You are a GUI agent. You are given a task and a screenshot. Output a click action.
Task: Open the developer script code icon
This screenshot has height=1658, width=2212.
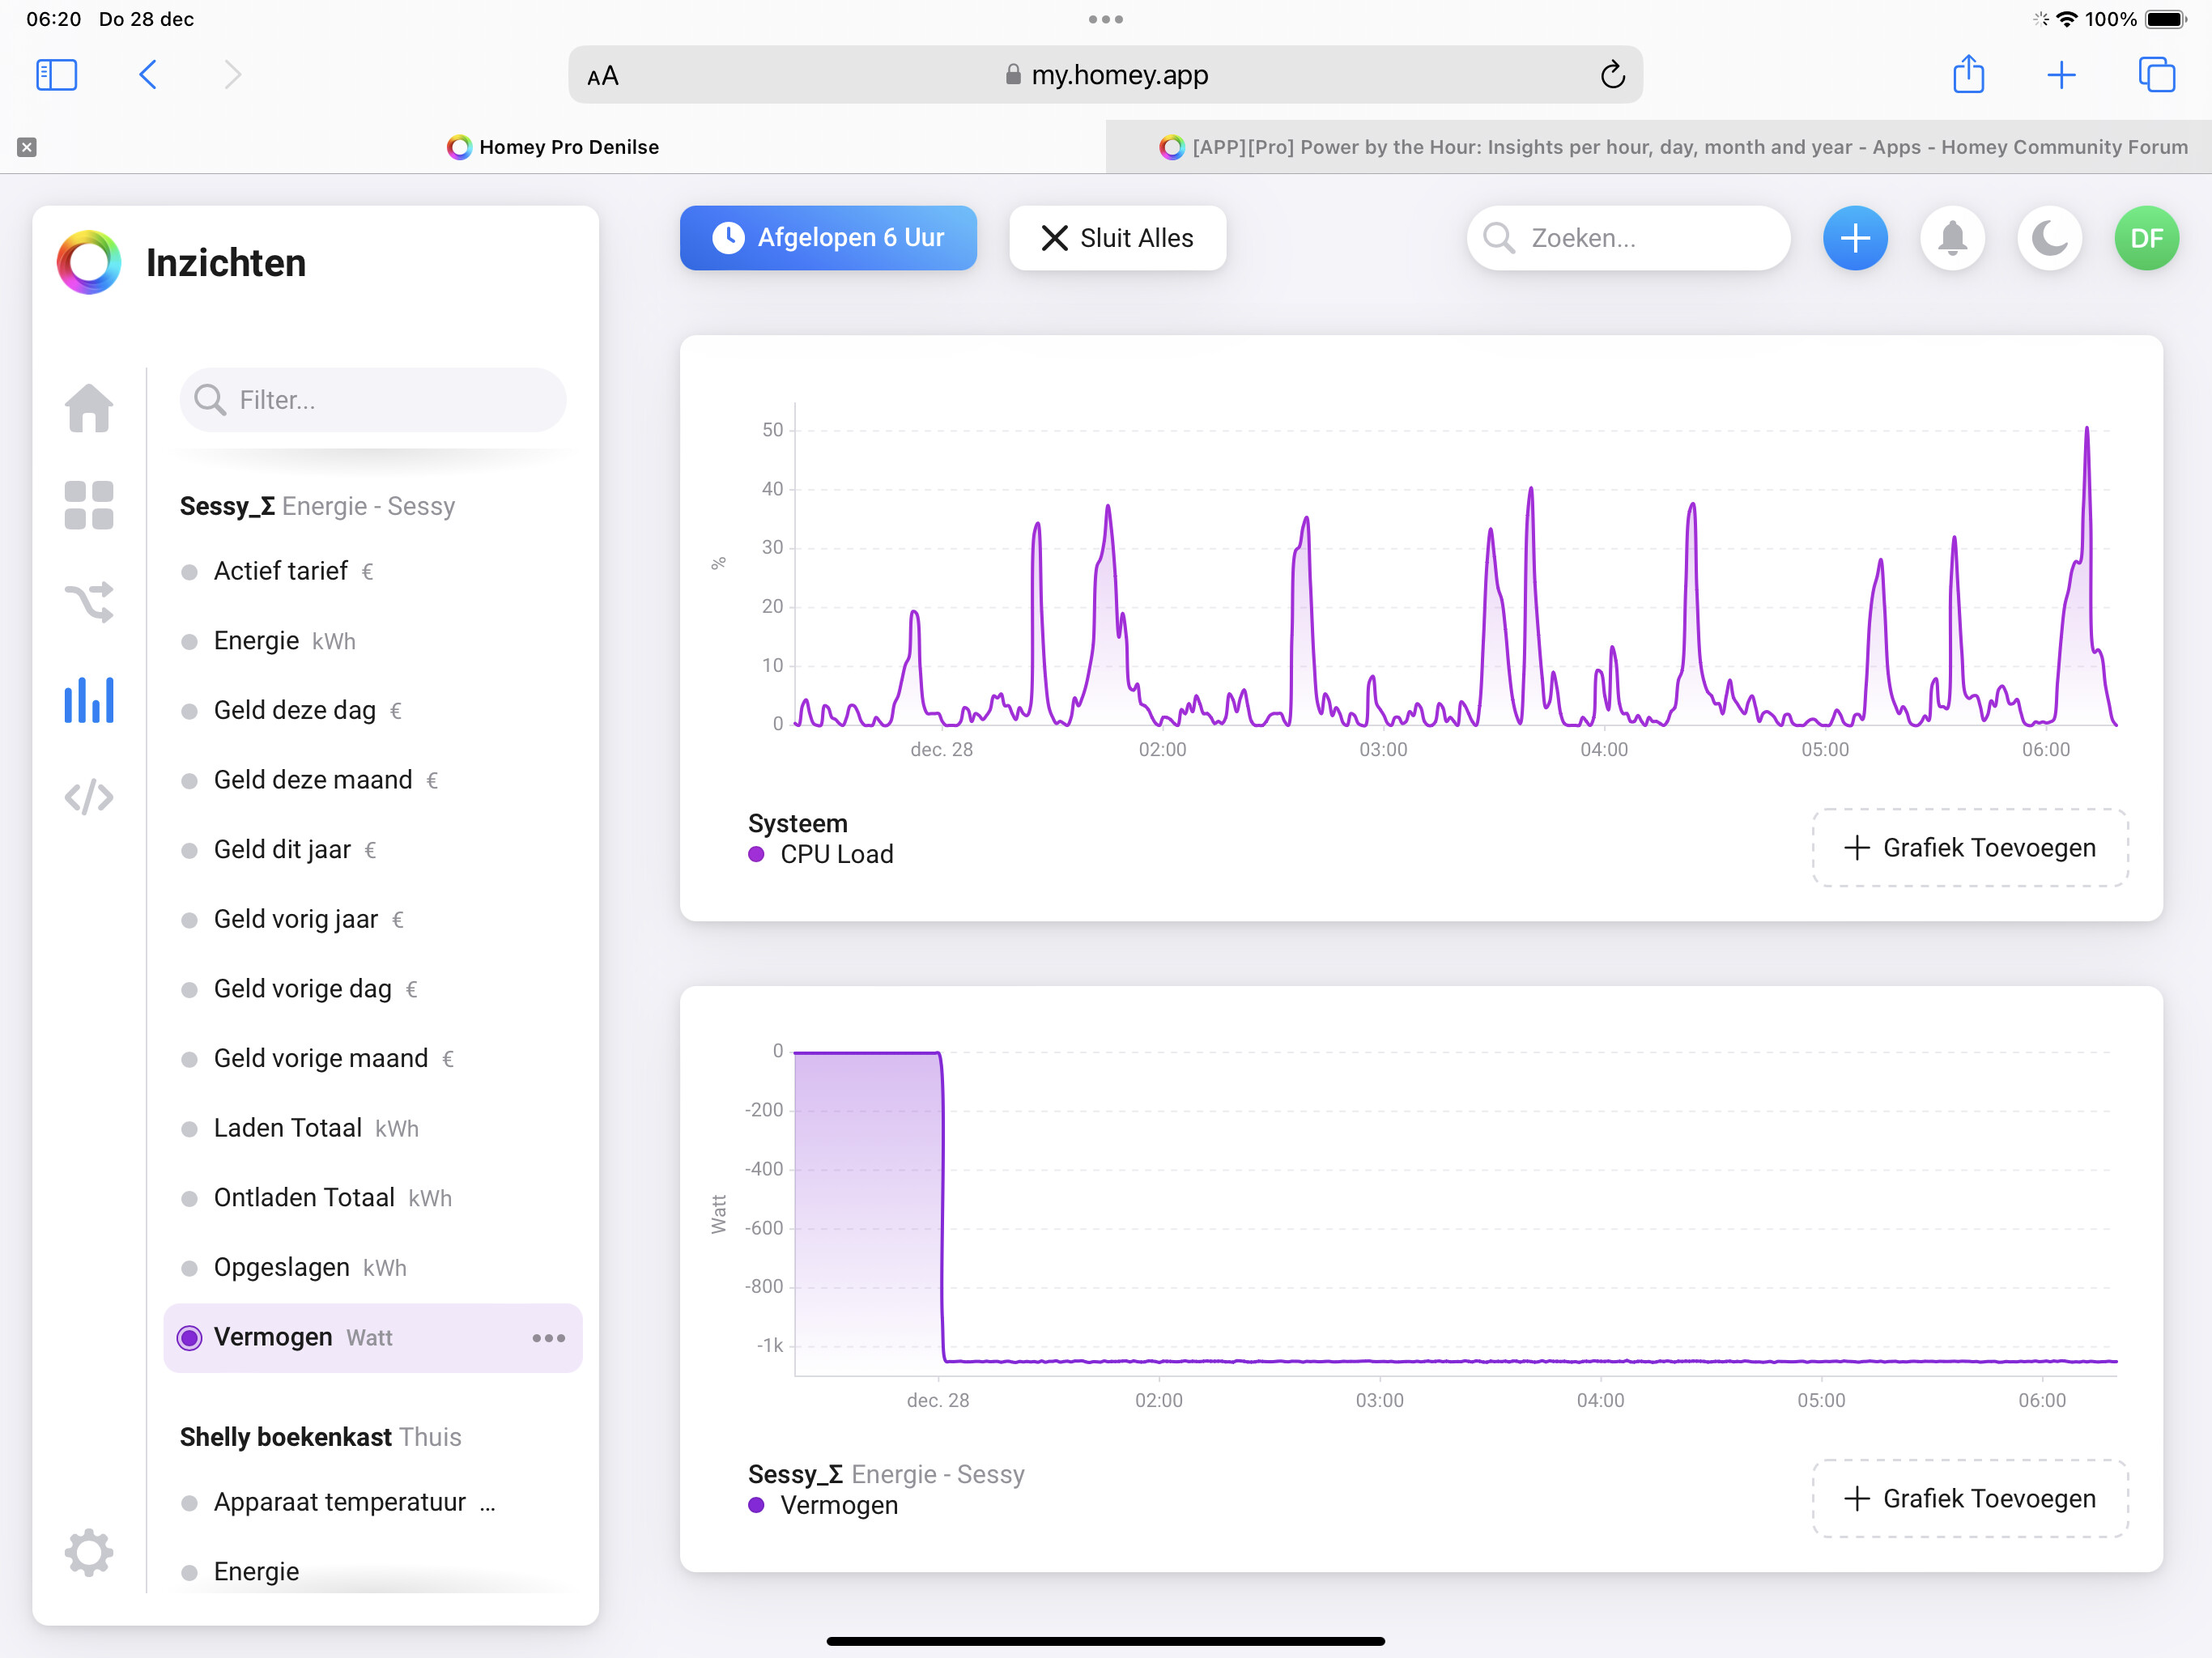point(89,797)
